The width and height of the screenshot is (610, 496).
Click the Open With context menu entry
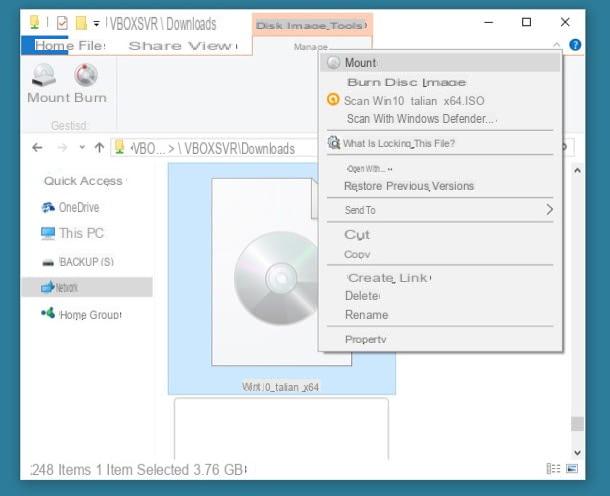440,169
